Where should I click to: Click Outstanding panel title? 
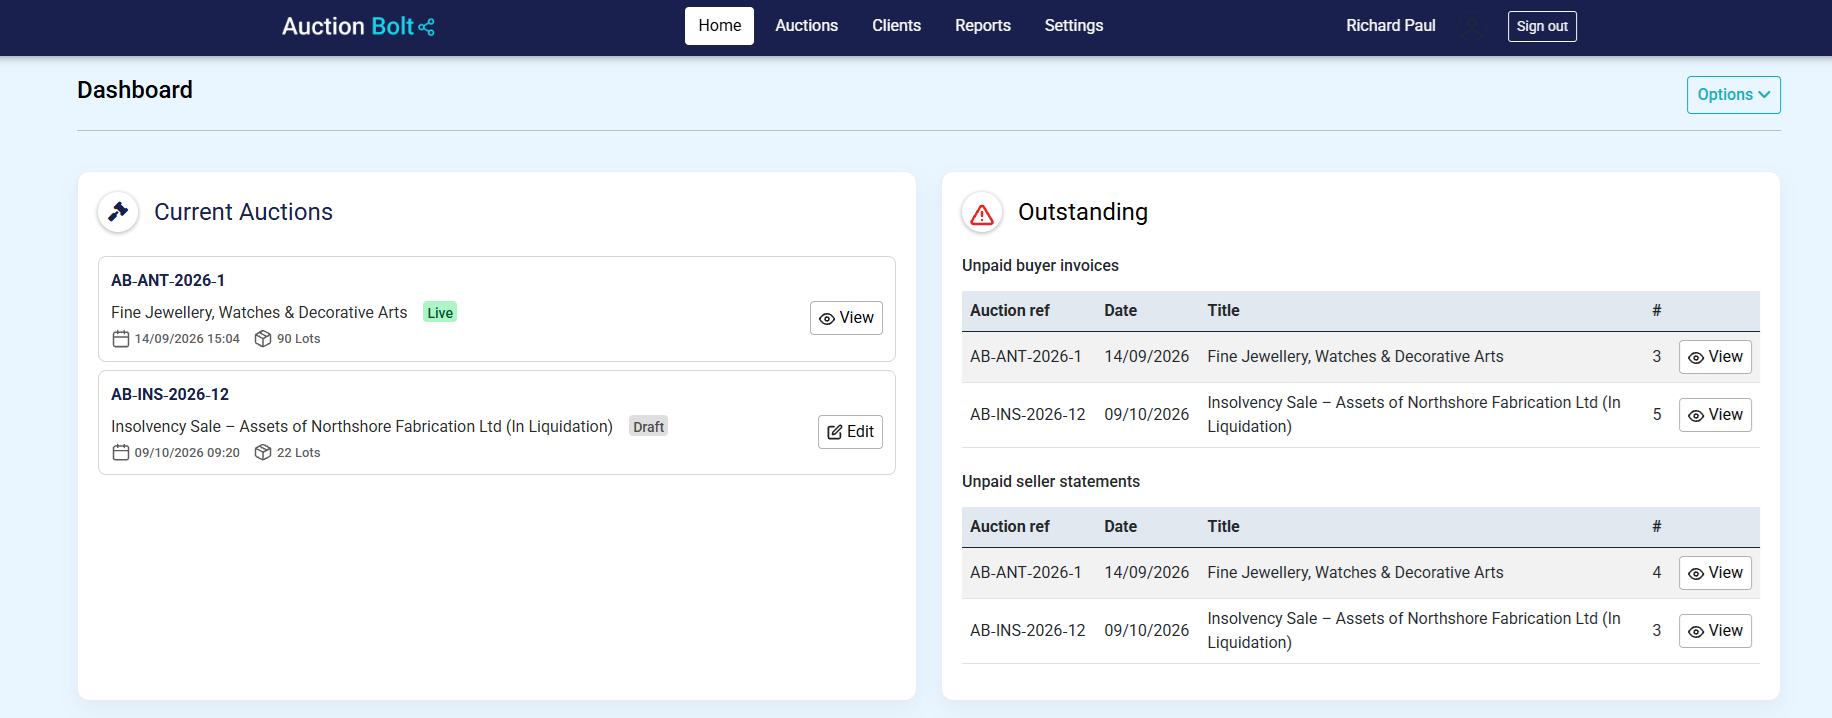[1083, 212]
